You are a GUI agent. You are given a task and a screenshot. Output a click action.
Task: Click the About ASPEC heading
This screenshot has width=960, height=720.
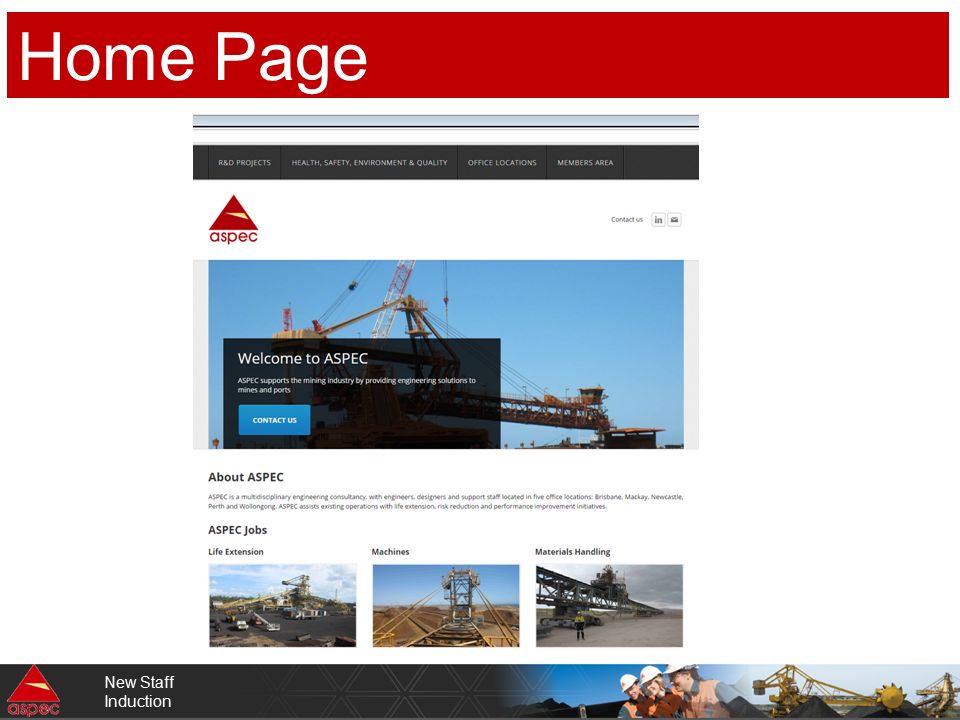(246, 477)
